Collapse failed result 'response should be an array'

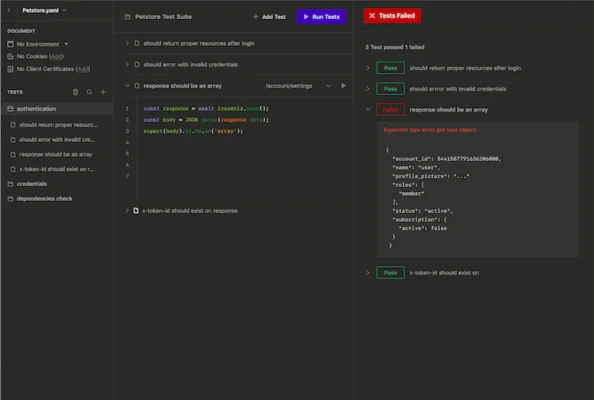[x=368, y=109]
